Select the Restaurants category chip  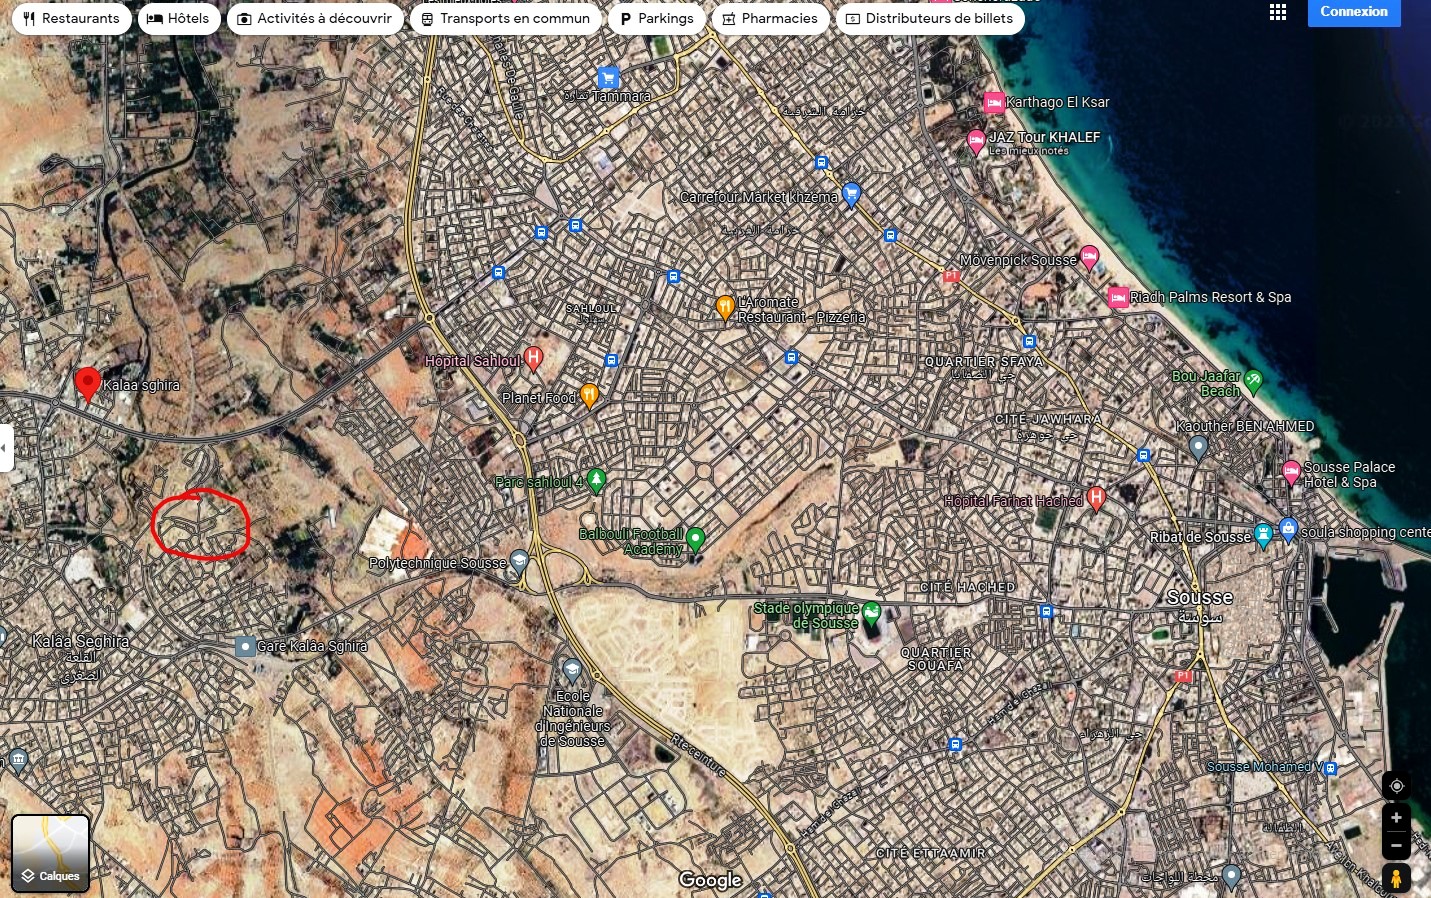point(71,19)
